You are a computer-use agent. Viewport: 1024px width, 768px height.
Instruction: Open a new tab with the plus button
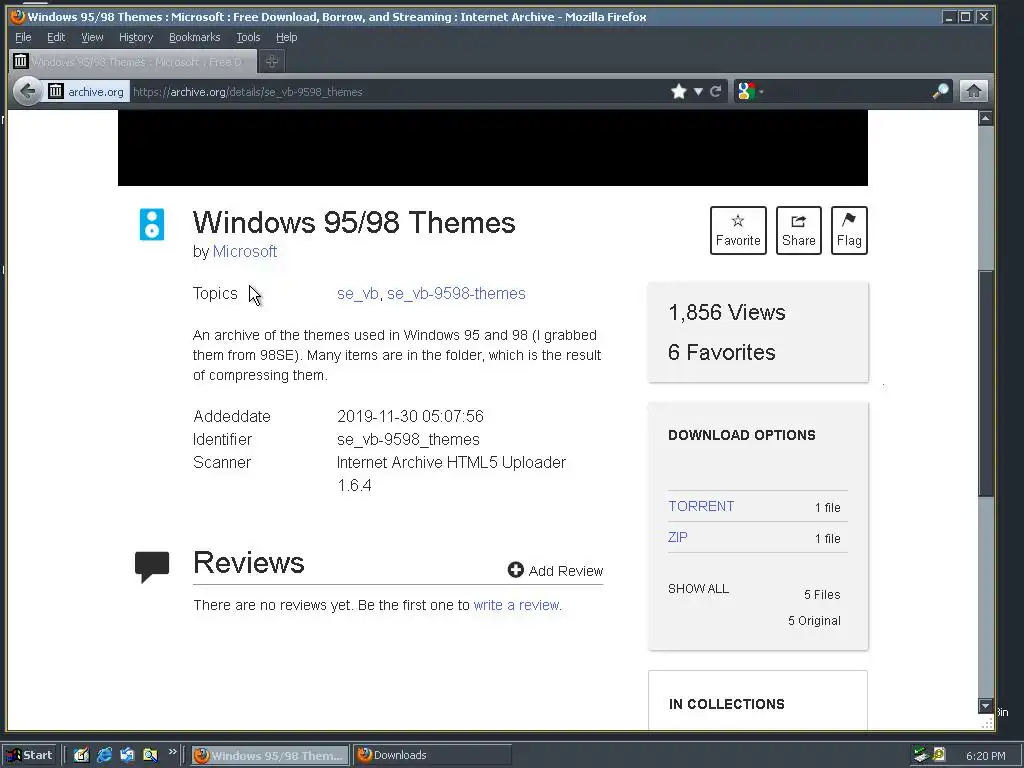tap(272, 61)
